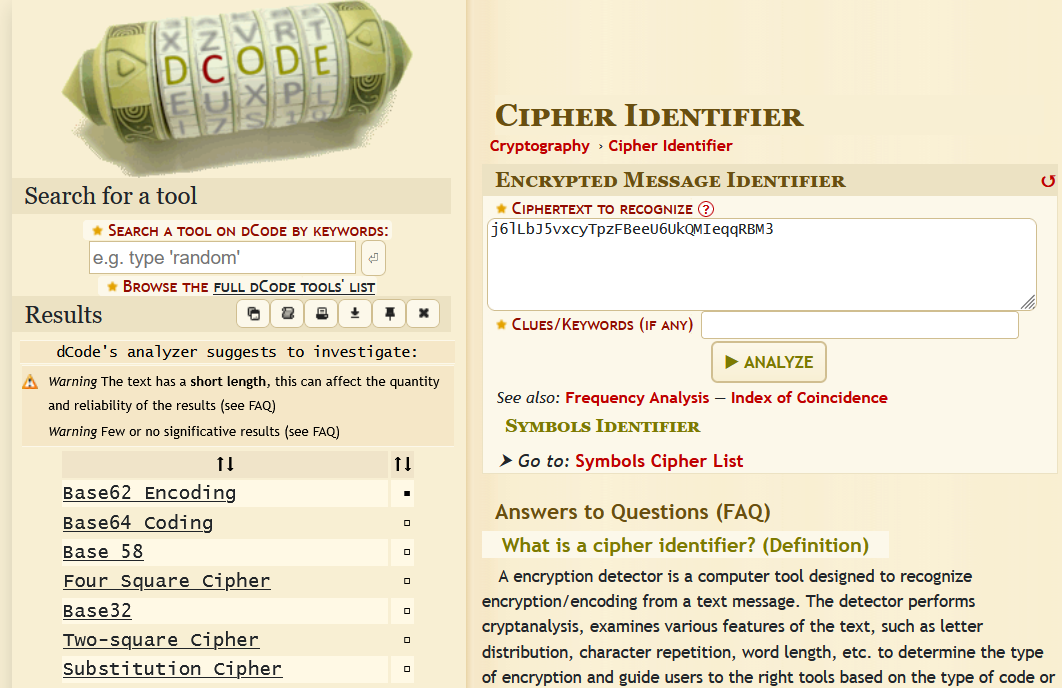Click the copy results icon
Image resolution: width=1062 pixels, height=688 pixels.
click(x=253, y=314)
